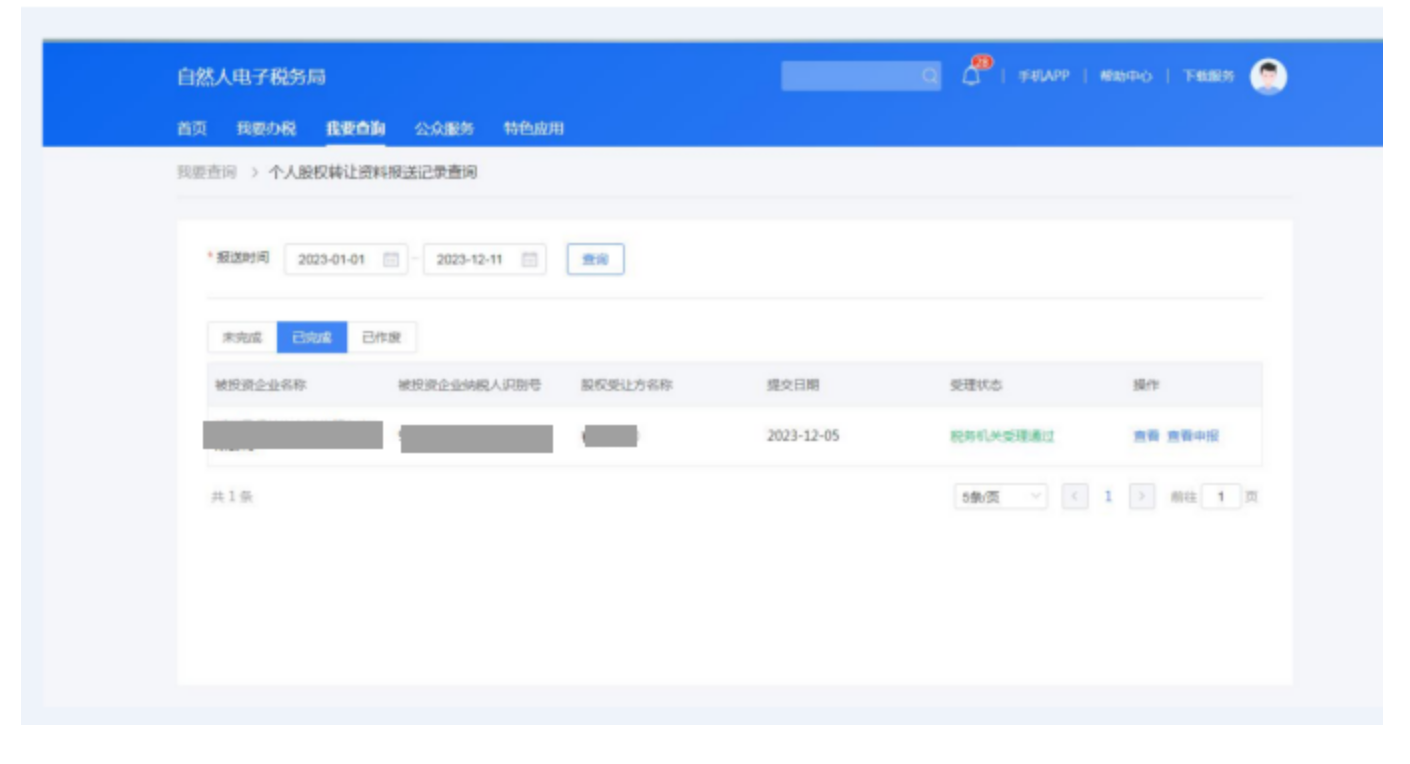1410x764 pixels.
Task: Open the 5条/页 page size dropdown
Action: tap(1001, 496)
